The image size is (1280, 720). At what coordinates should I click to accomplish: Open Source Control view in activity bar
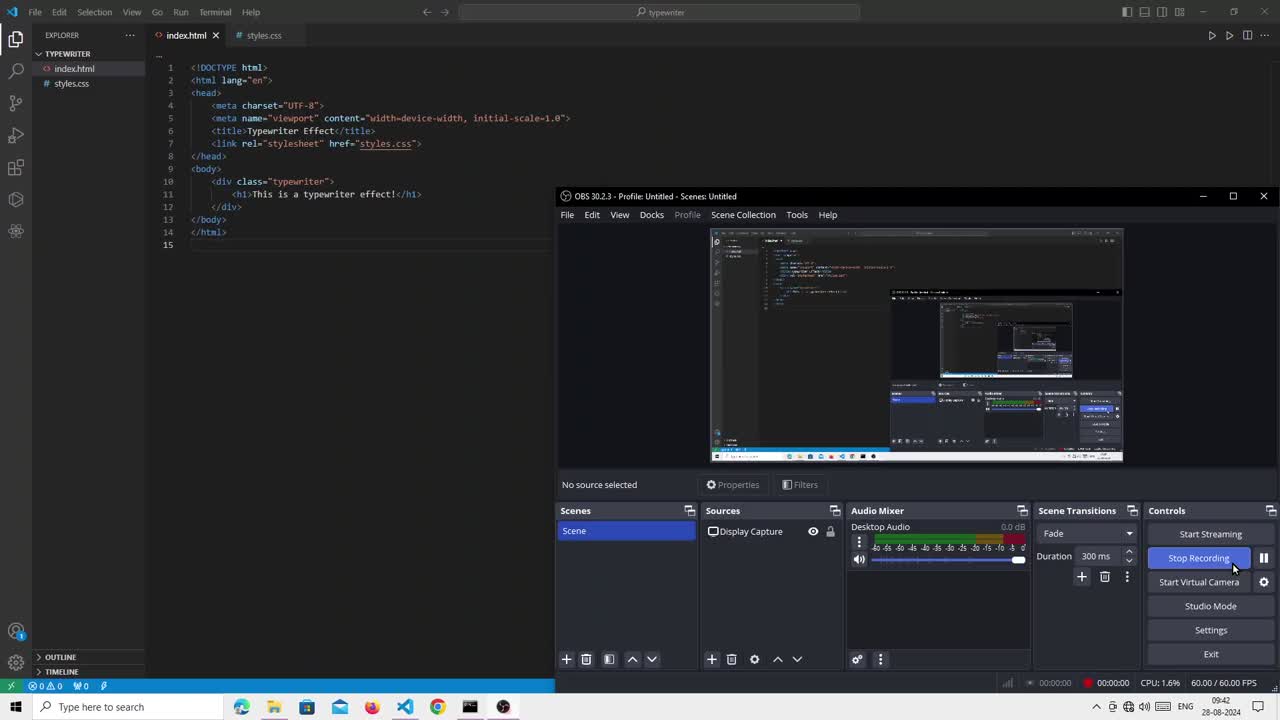pos(16,103)
